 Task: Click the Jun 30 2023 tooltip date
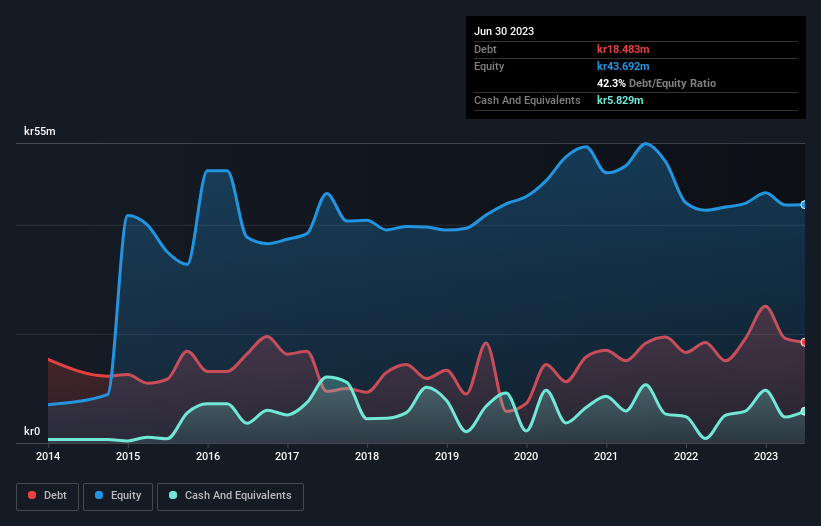point(504,31)
